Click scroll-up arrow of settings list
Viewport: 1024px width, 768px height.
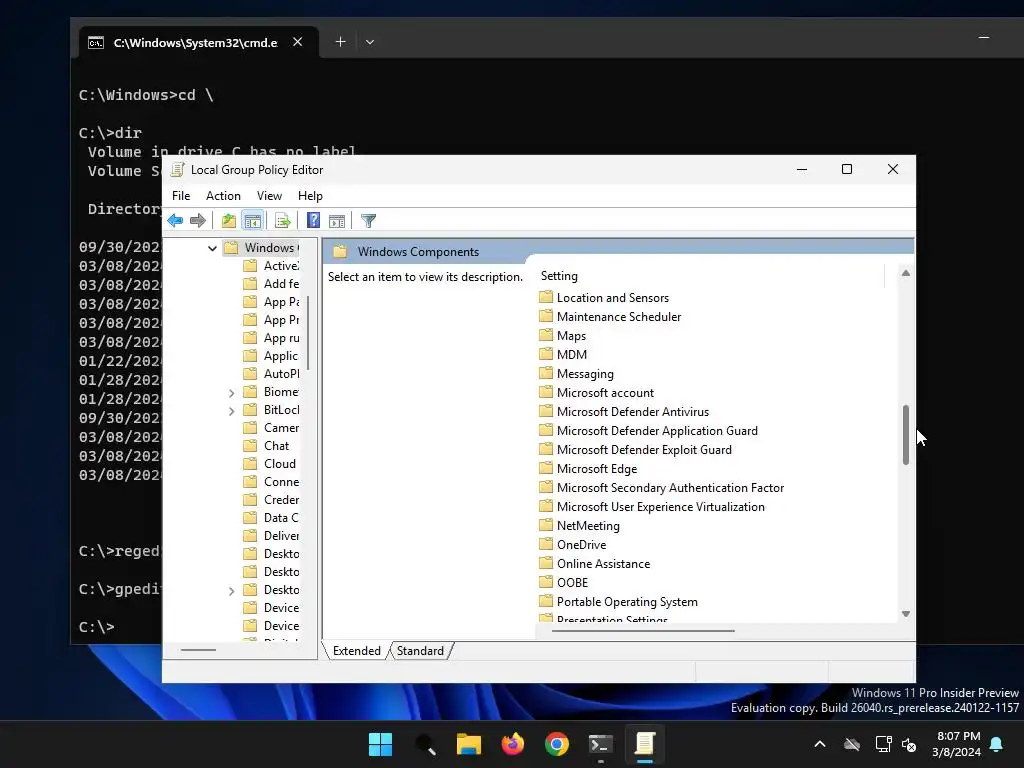[906, 273]
